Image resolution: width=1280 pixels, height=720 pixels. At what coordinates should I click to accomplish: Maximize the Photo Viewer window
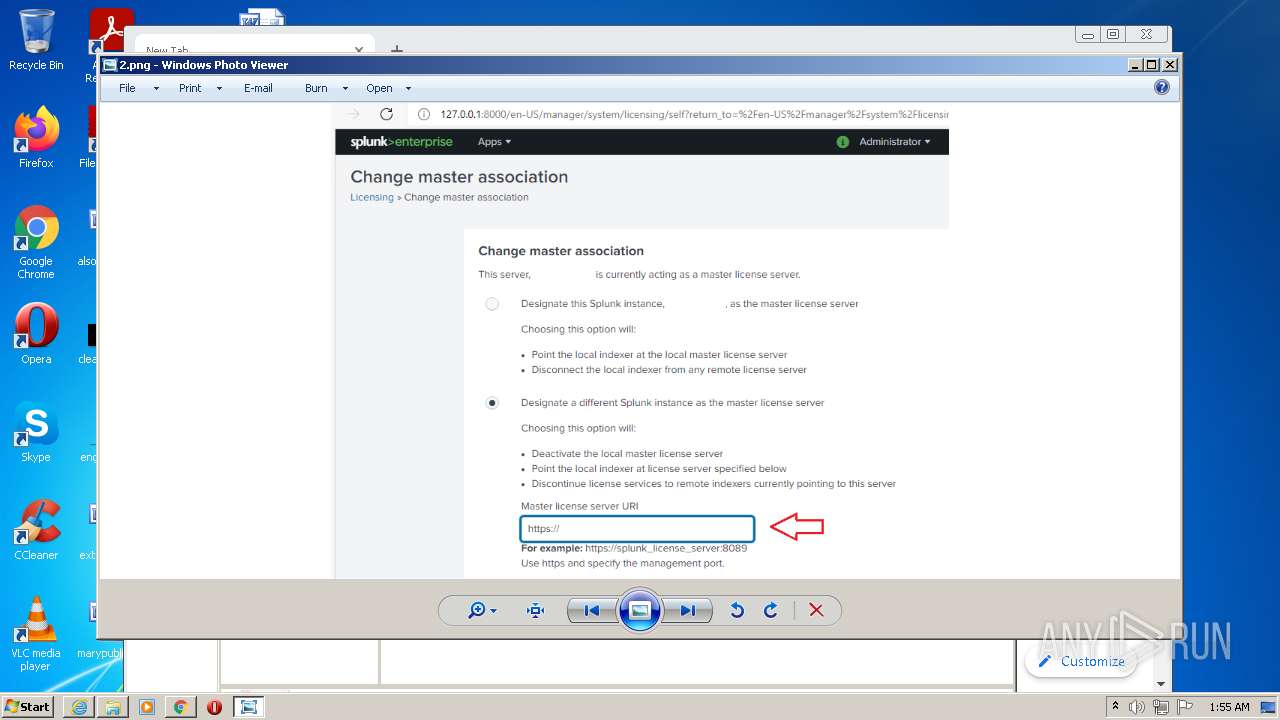1152,65
